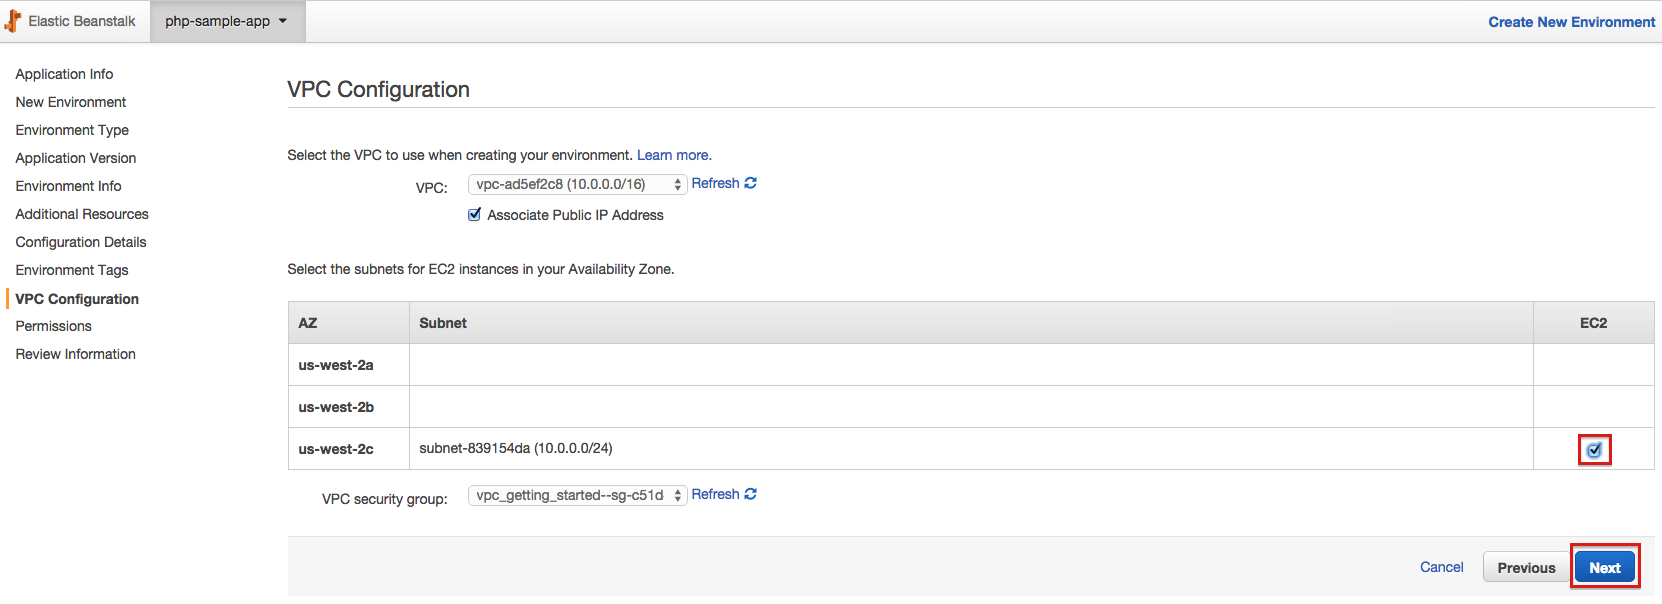Toggle Associate Public IP Address checkbox
The width and height of the screenshot is (1662, 604).
(x=475, y=215)
